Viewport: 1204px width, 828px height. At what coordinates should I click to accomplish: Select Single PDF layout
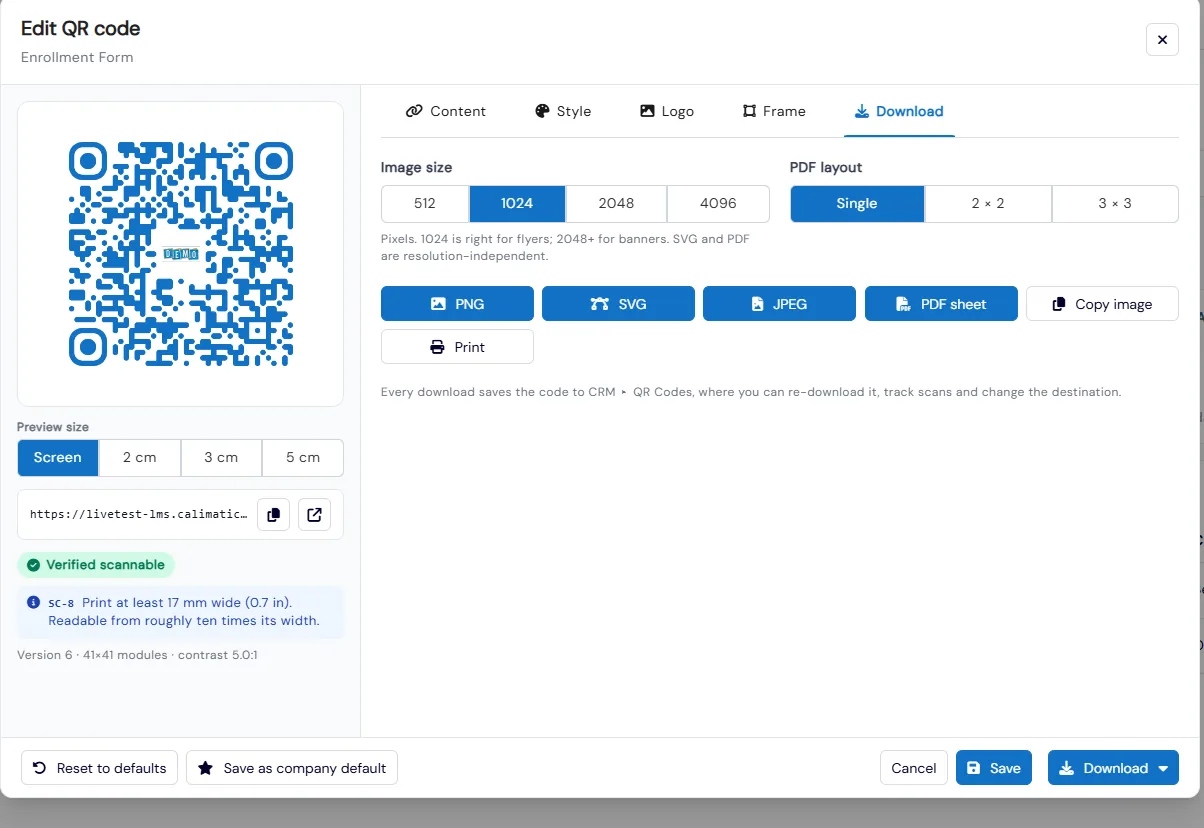(857, 203)
